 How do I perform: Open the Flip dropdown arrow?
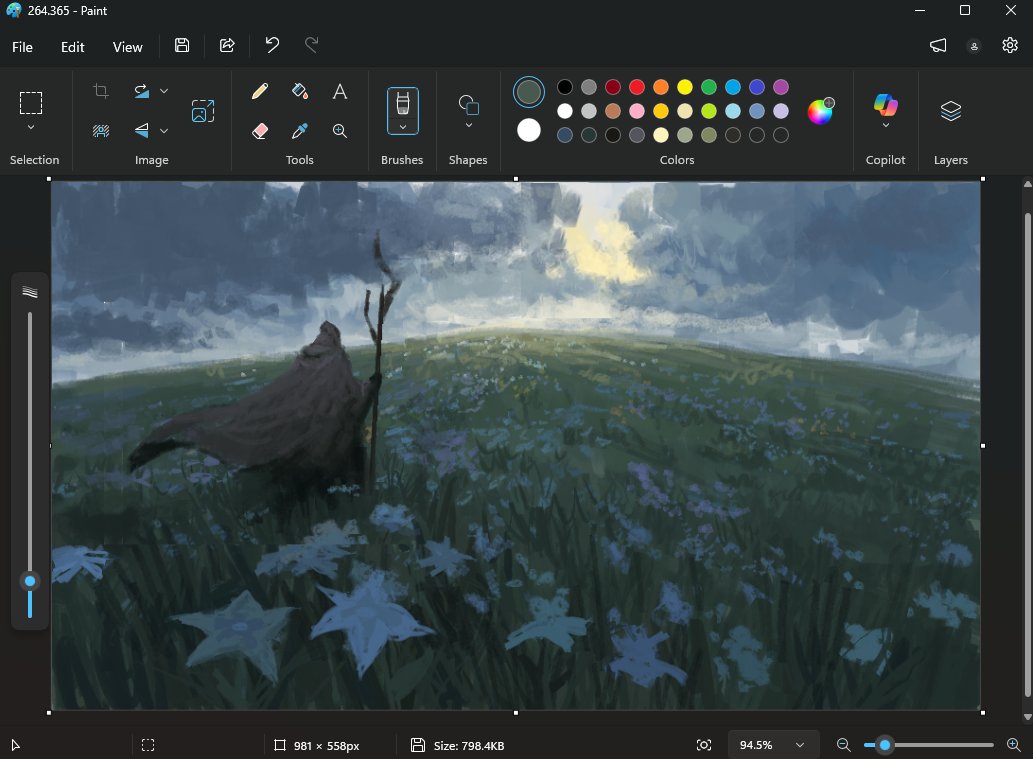(164, 130)
